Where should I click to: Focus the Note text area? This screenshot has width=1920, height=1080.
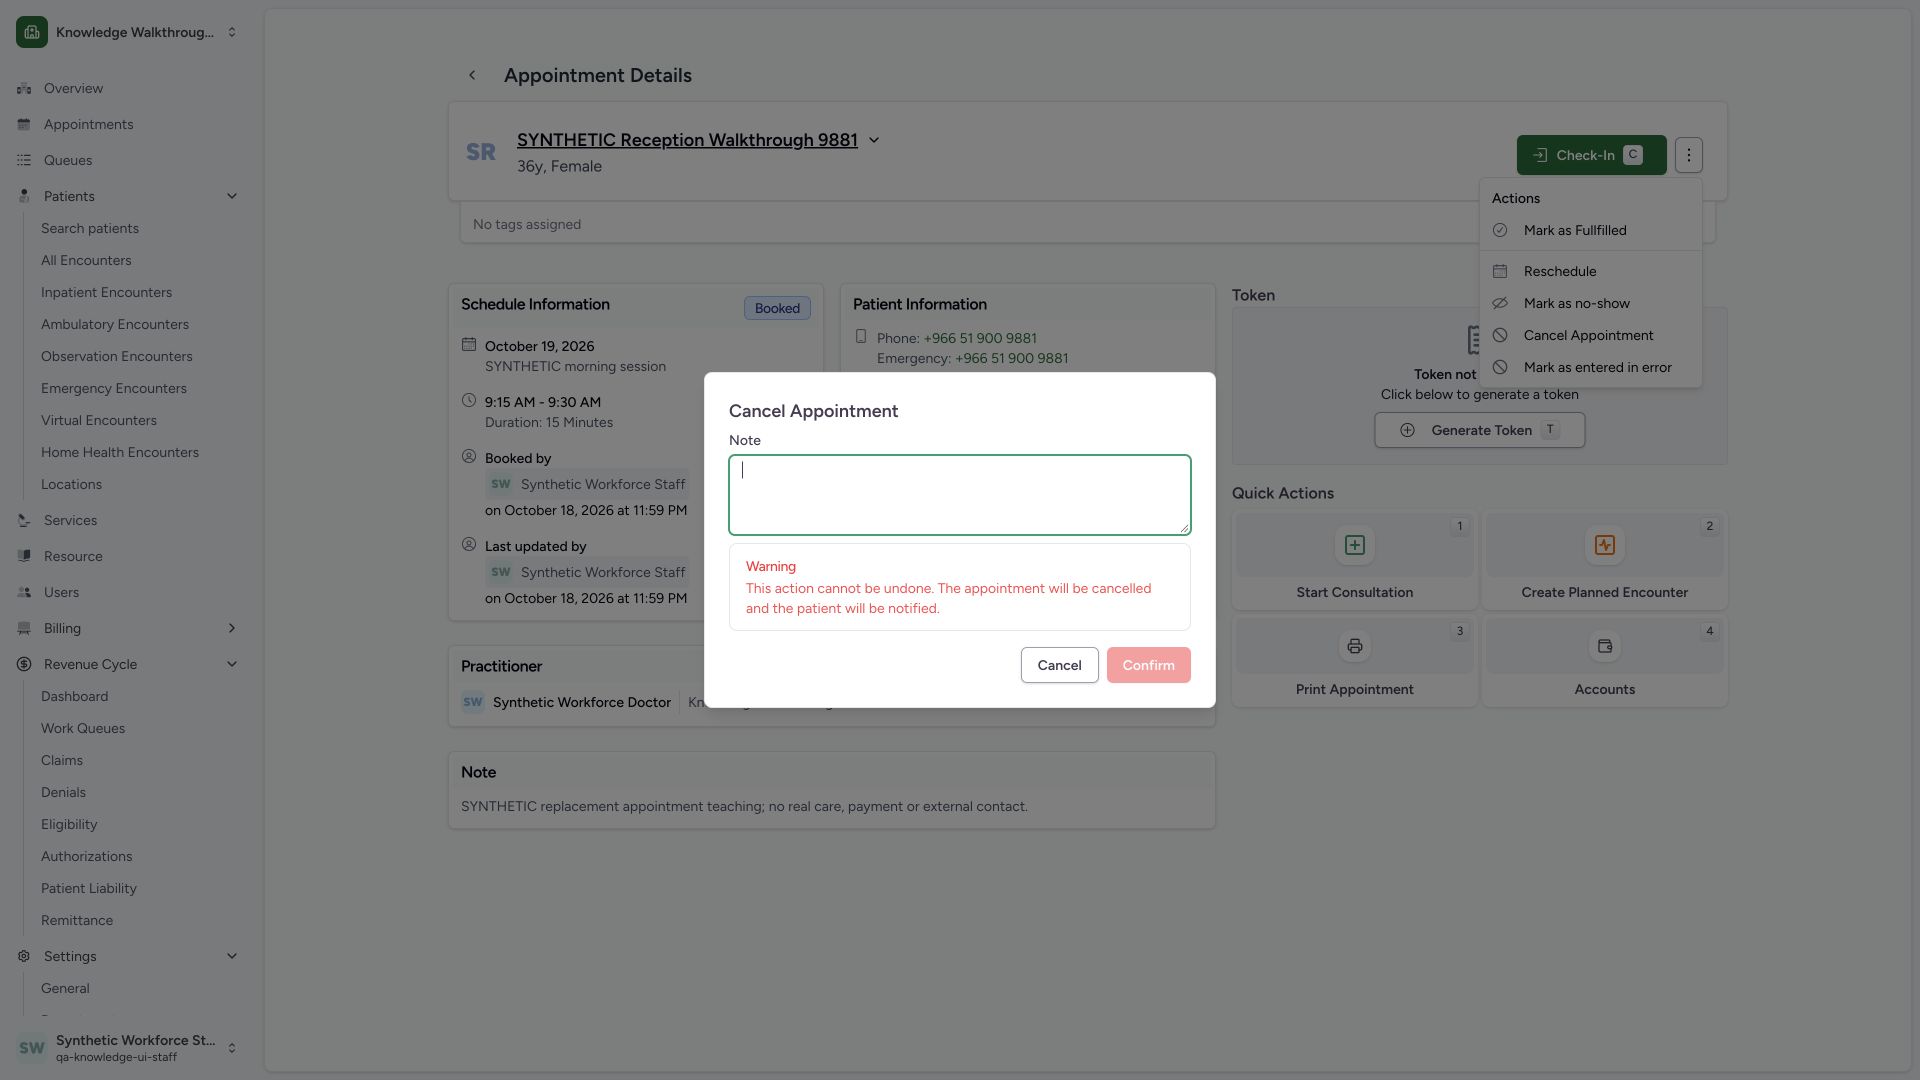960,495
